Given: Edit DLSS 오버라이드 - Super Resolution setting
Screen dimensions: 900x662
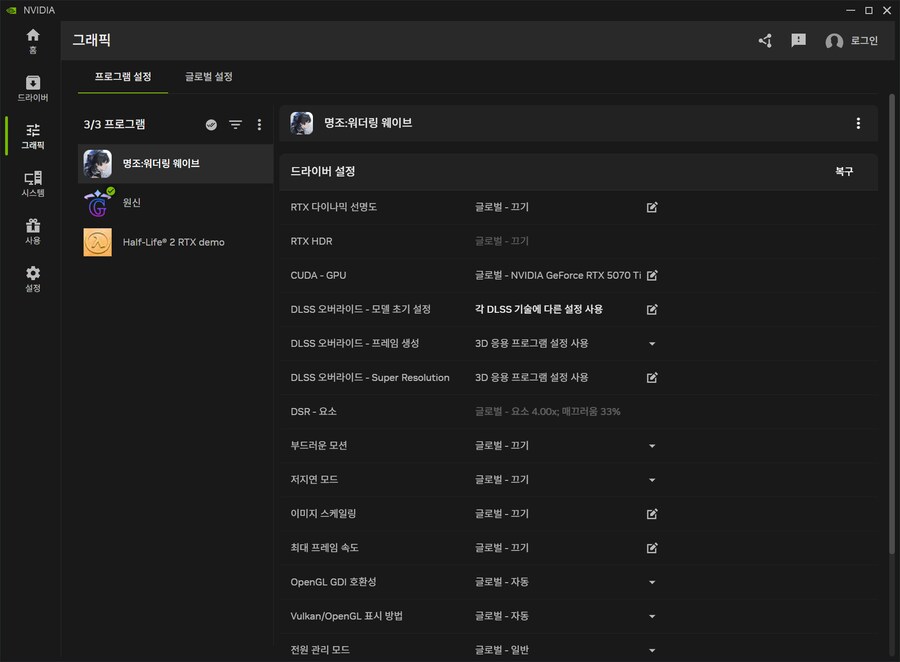Looking at the screenshot, I should (x=652, y=378).
